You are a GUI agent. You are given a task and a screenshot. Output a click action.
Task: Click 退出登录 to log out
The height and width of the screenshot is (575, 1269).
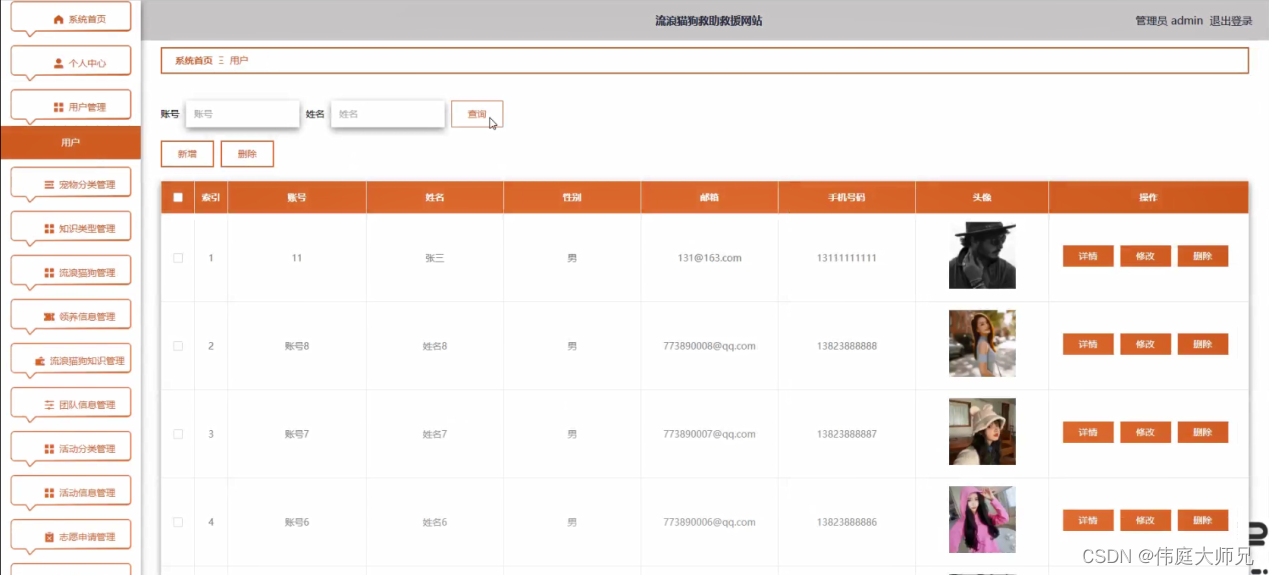[x=1231, y=21]
